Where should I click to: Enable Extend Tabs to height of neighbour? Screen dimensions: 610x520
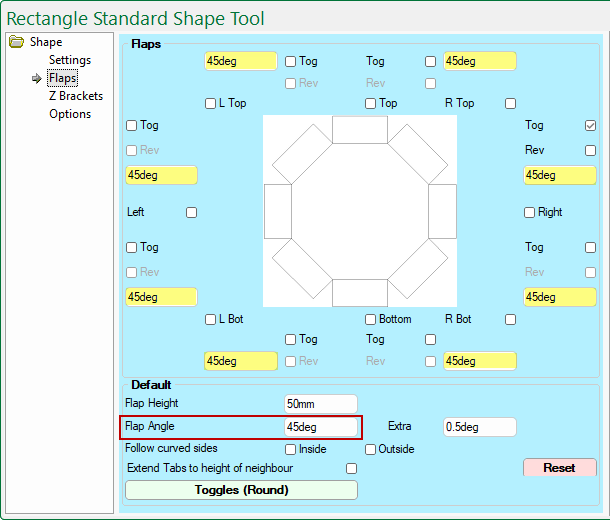coord(351,468)
